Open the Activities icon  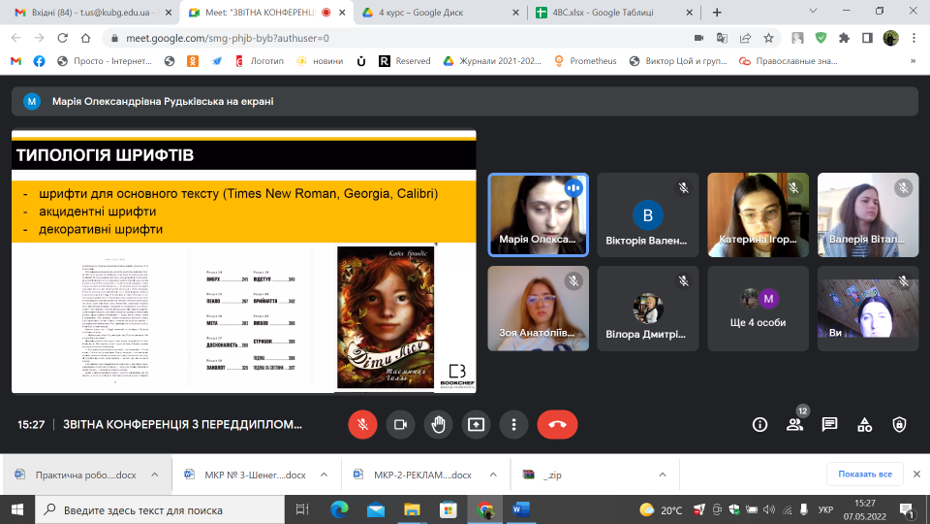pyautogui.click(x=864, y=424)
